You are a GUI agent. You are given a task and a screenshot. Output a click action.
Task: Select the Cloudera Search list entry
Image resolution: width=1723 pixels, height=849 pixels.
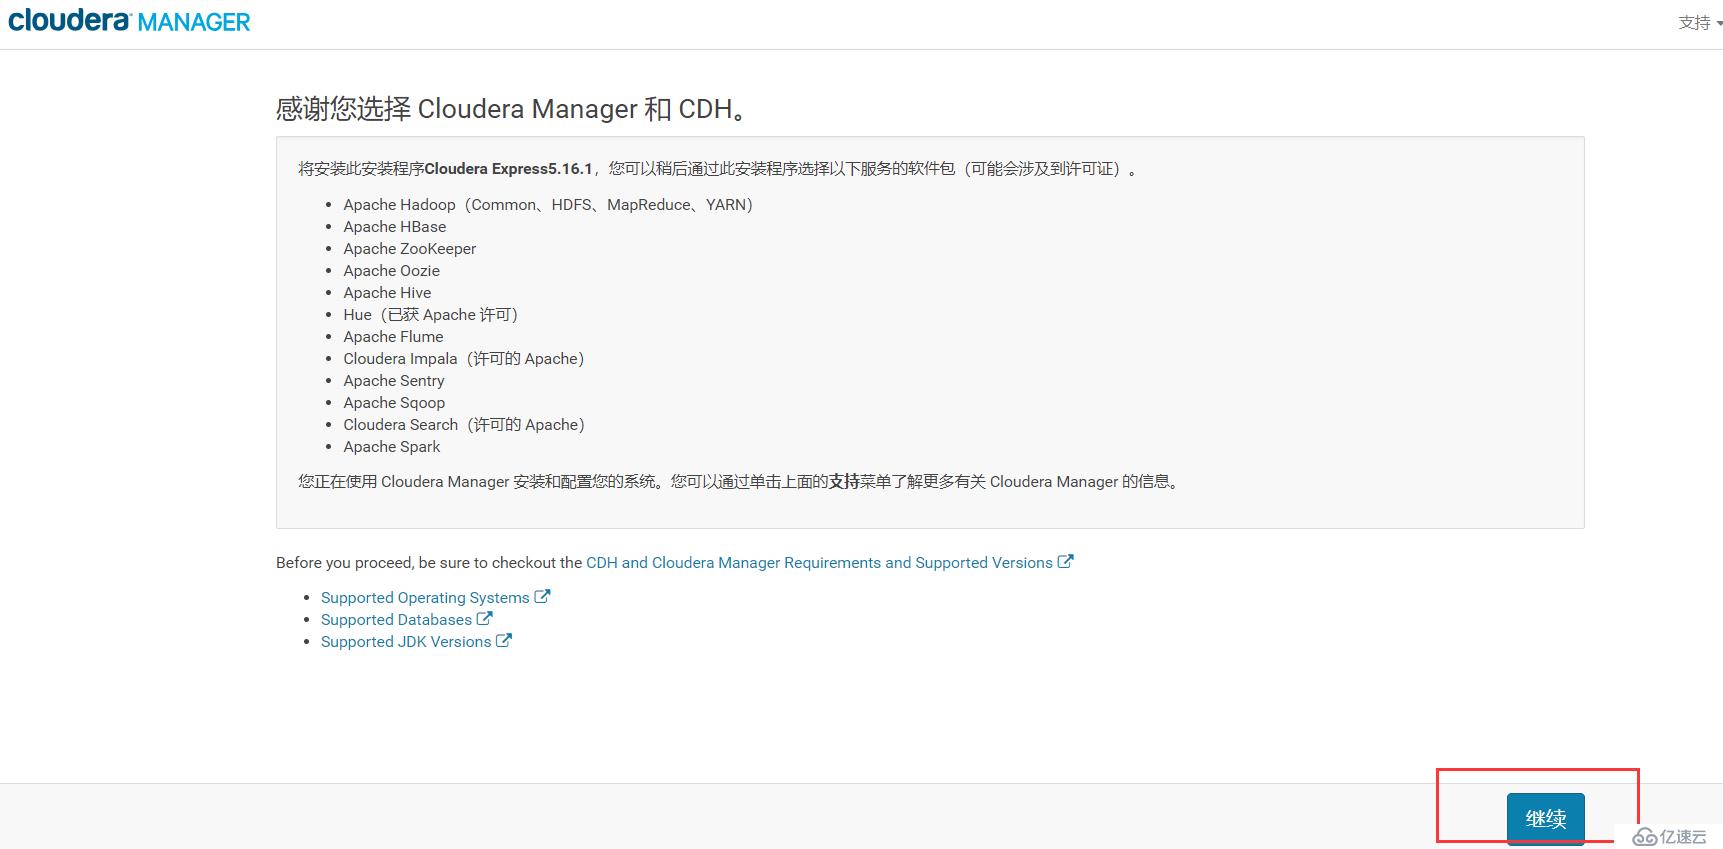click(x=464, y=425)
